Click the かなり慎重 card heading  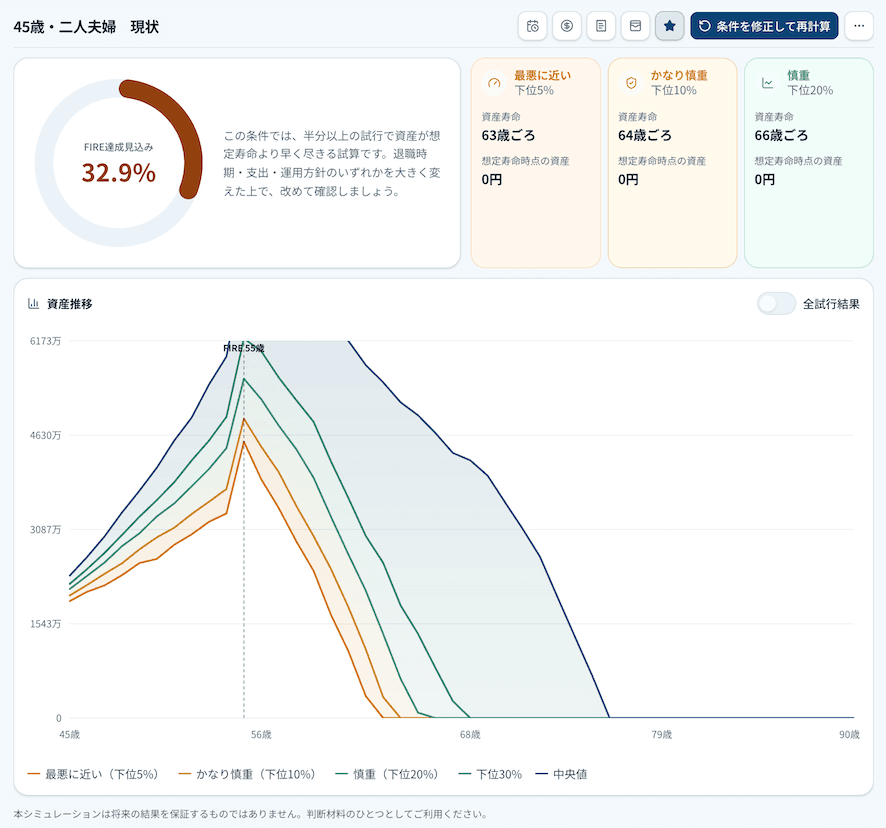[679, 75]
